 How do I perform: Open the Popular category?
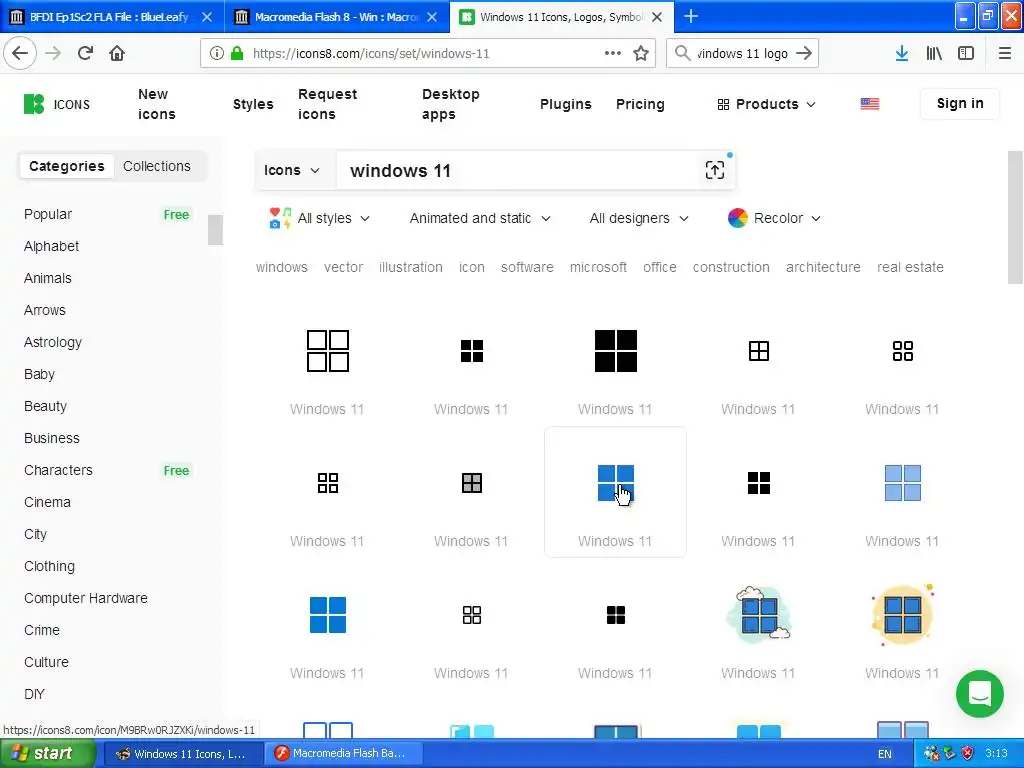[48, 214]
